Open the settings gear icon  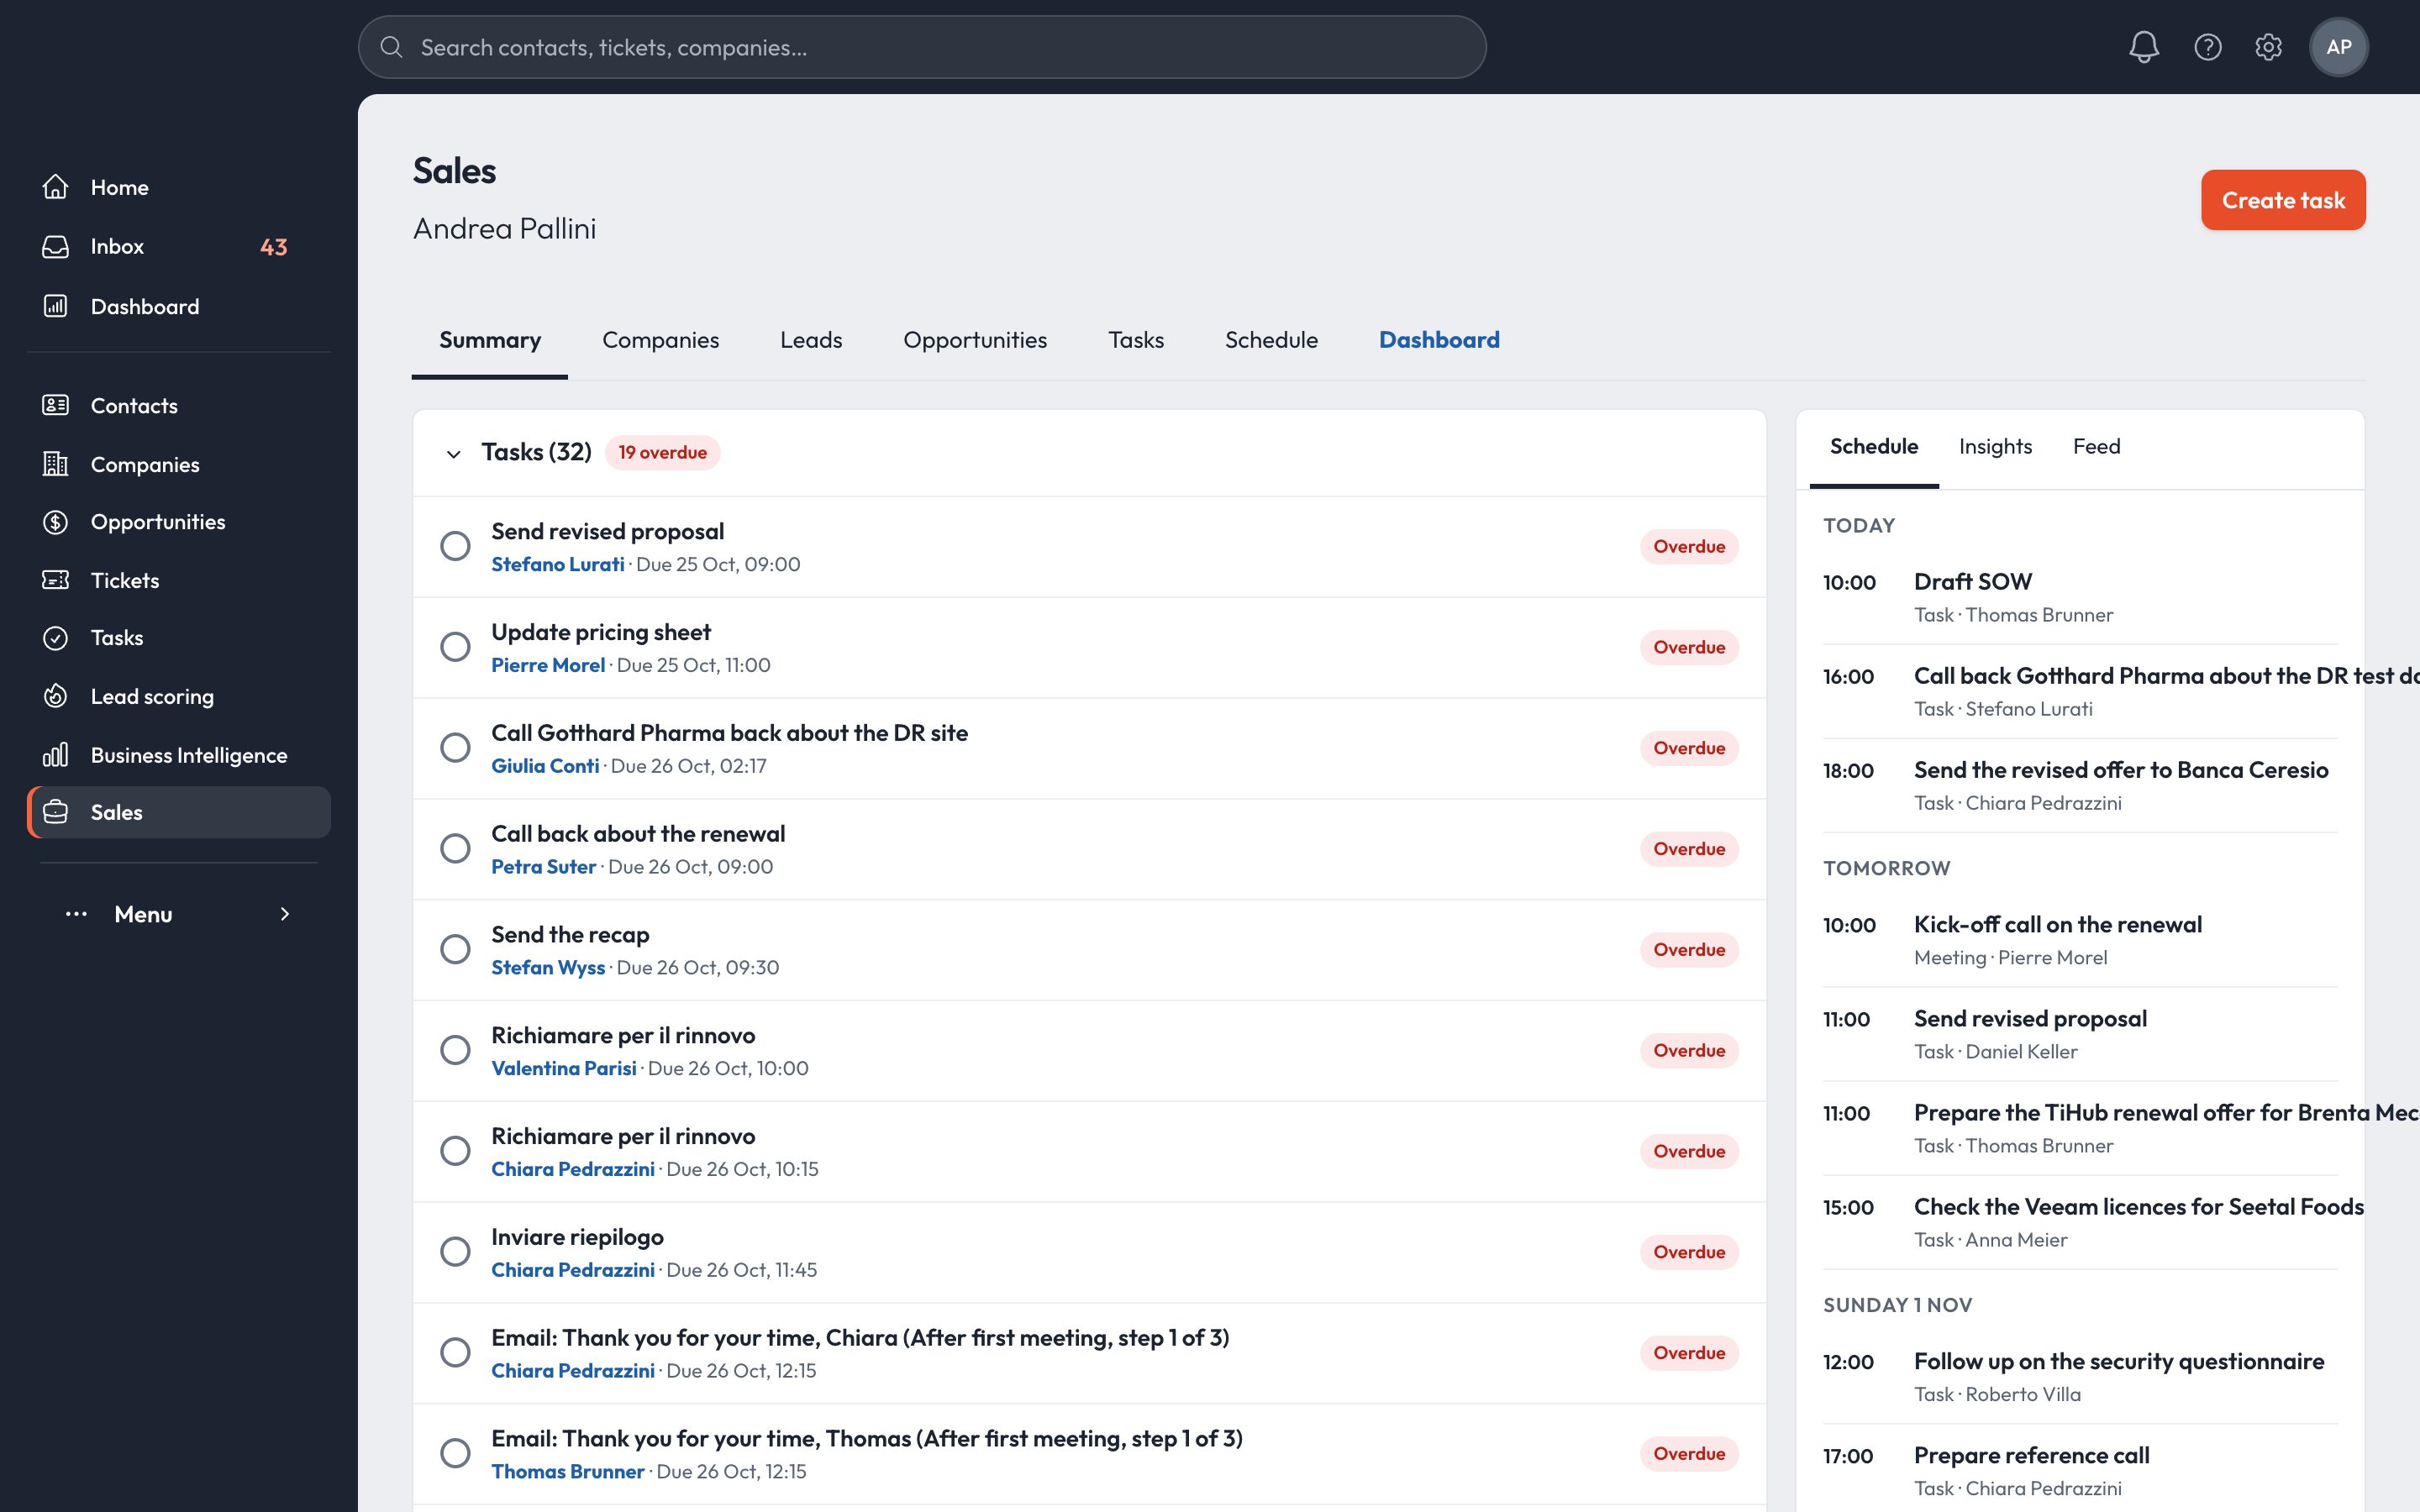click(x=2268, y=47)
